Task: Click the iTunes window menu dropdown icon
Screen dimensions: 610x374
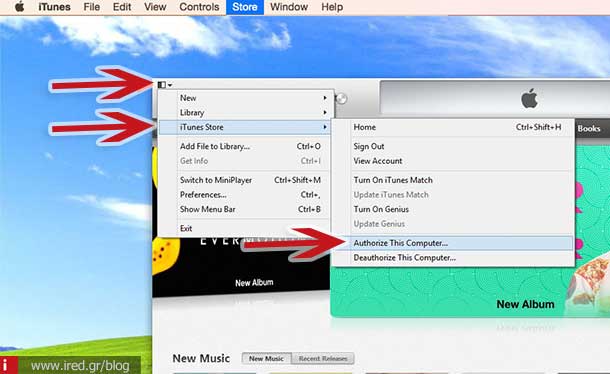Action: tap(165, 84)
